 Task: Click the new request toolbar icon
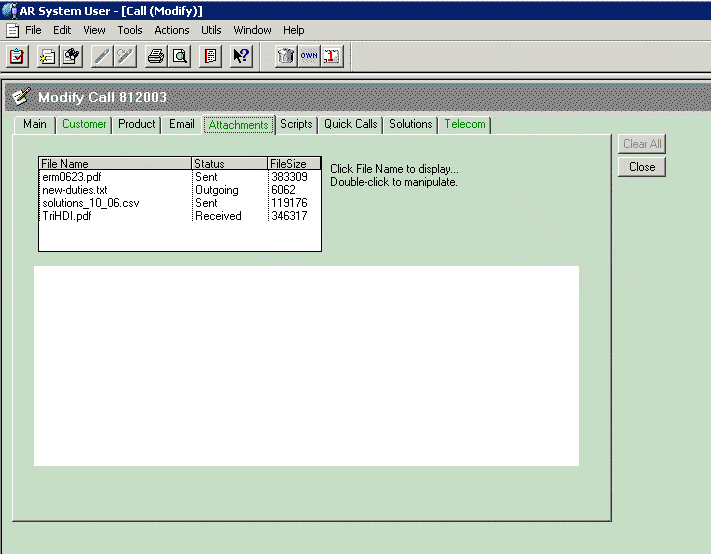point(47,57)
